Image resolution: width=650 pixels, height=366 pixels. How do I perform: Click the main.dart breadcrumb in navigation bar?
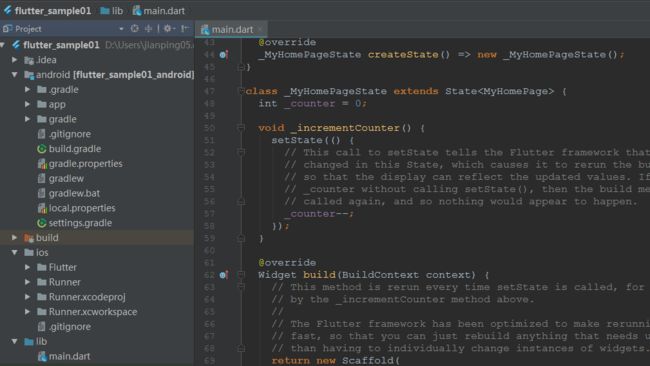(159, 11)
